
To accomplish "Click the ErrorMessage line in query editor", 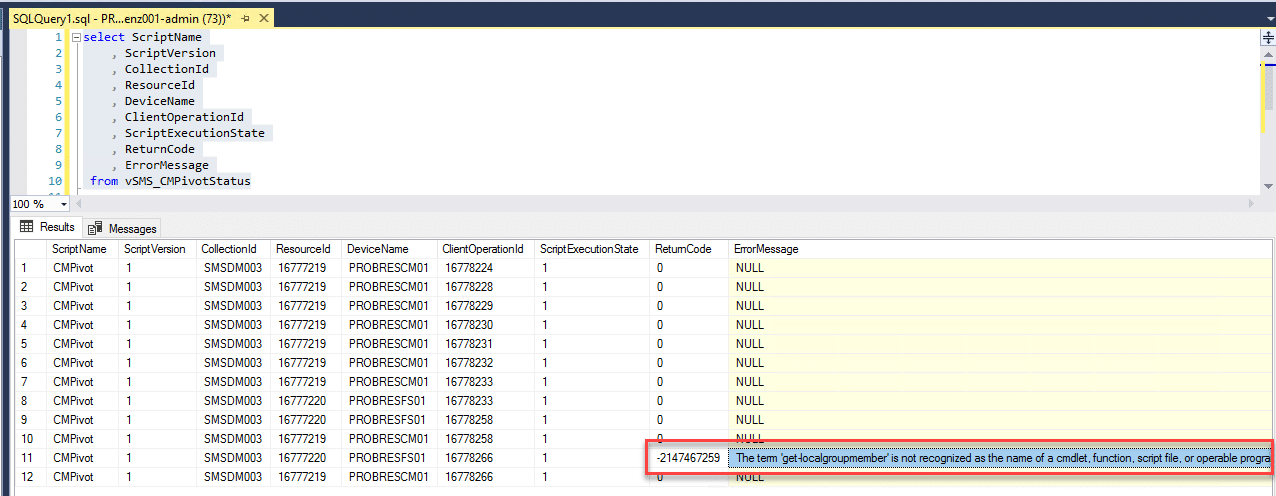I will [167, 165].
